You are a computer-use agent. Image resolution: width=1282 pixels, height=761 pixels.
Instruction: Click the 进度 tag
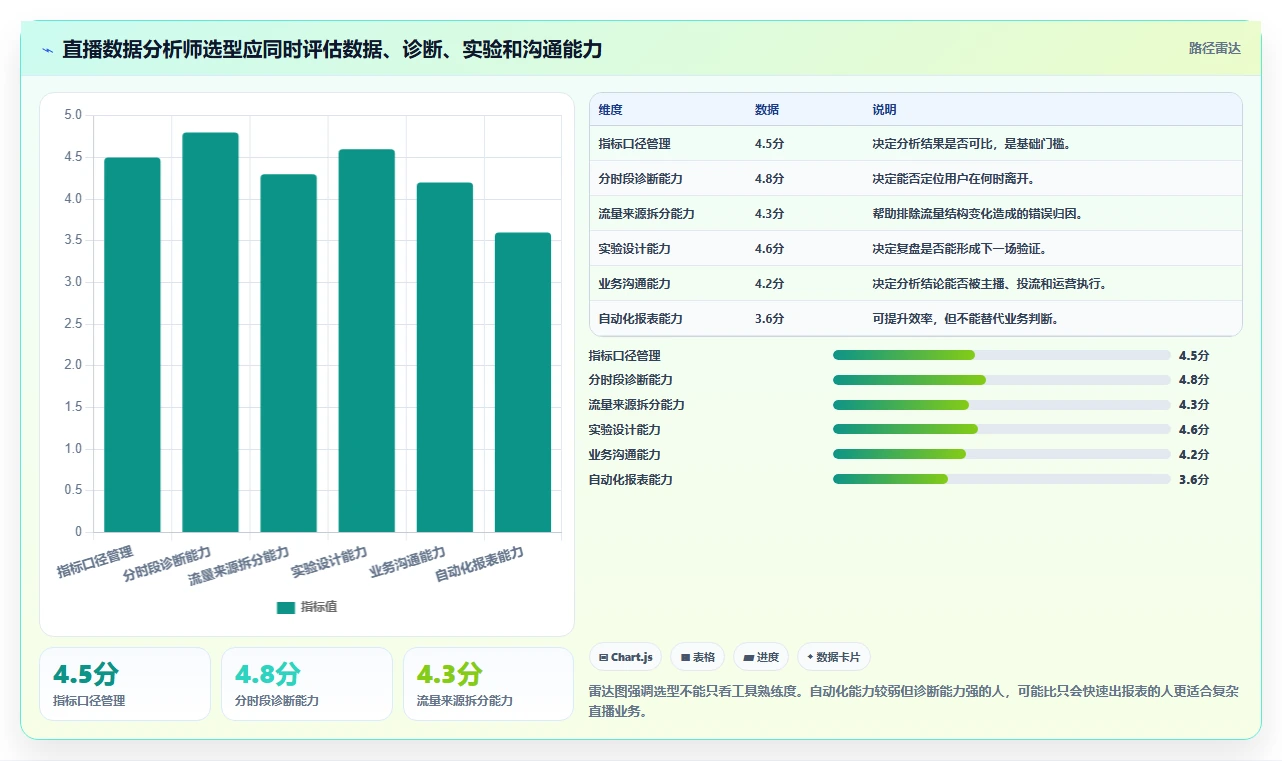761,657
